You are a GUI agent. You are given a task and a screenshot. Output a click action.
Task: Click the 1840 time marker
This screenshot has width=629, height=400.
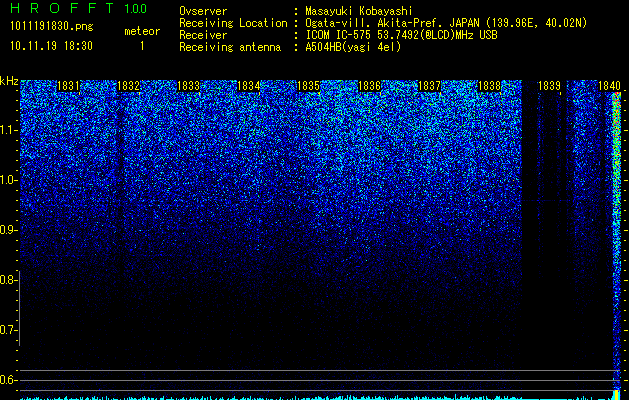coord(609,86)
